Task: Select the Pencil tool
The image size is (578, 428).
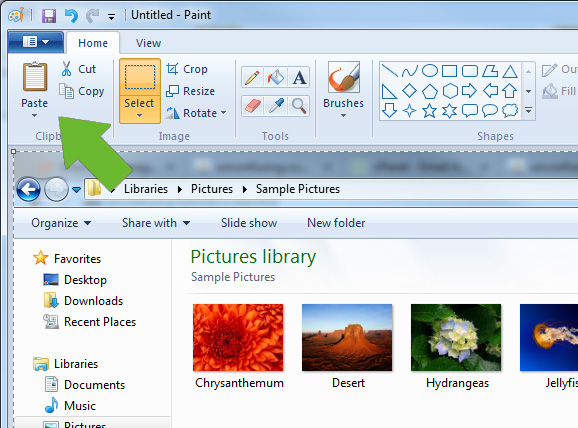Action: click(253, 78)
